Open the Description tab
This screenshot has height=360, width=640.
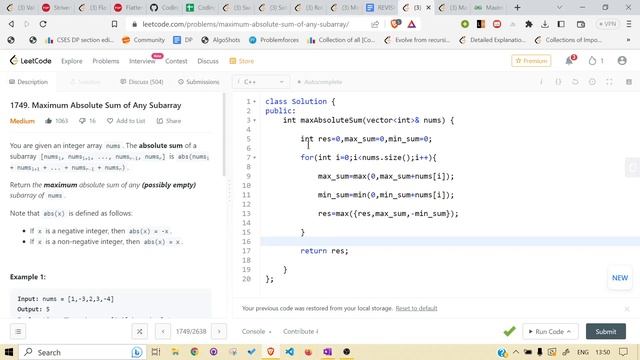click(29, 82)
